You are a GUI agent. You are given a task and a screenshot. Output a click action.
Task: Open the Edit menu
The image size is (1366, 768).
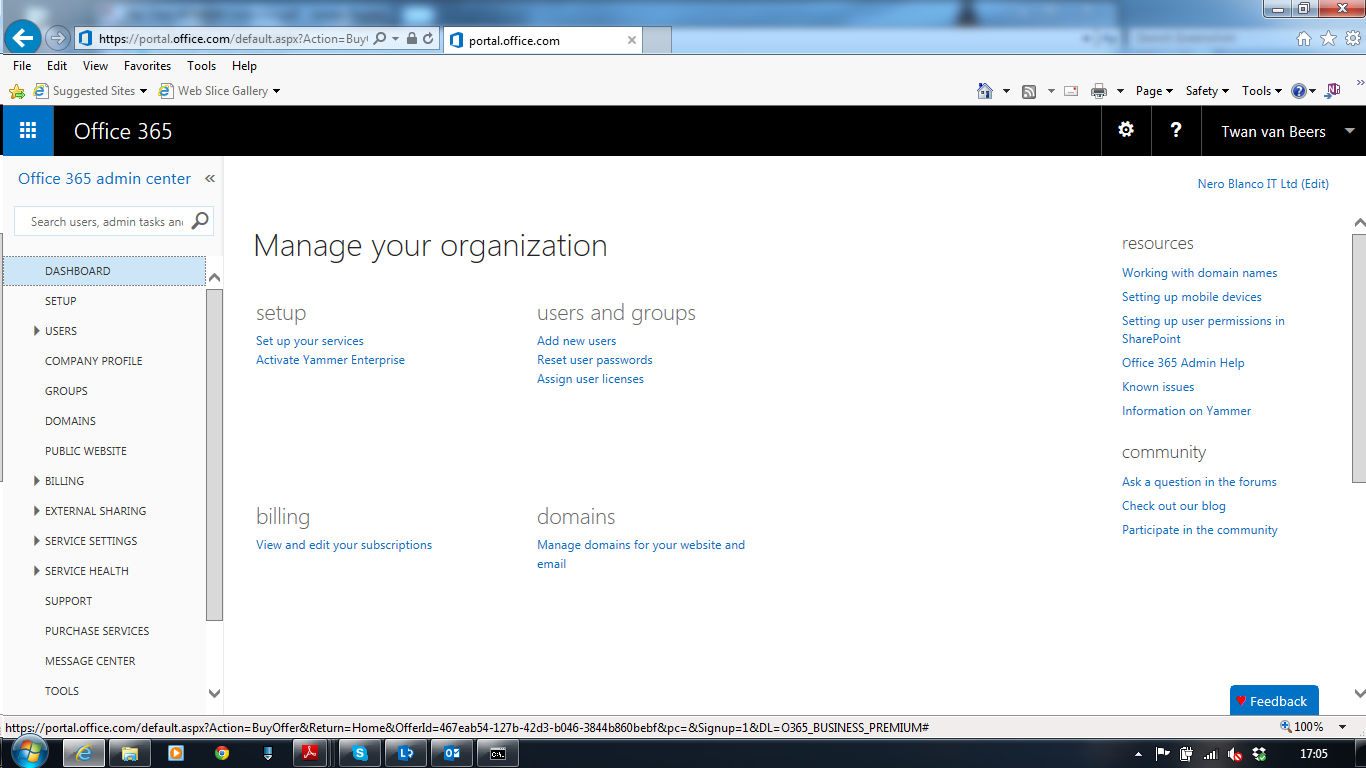coord(57,66)
